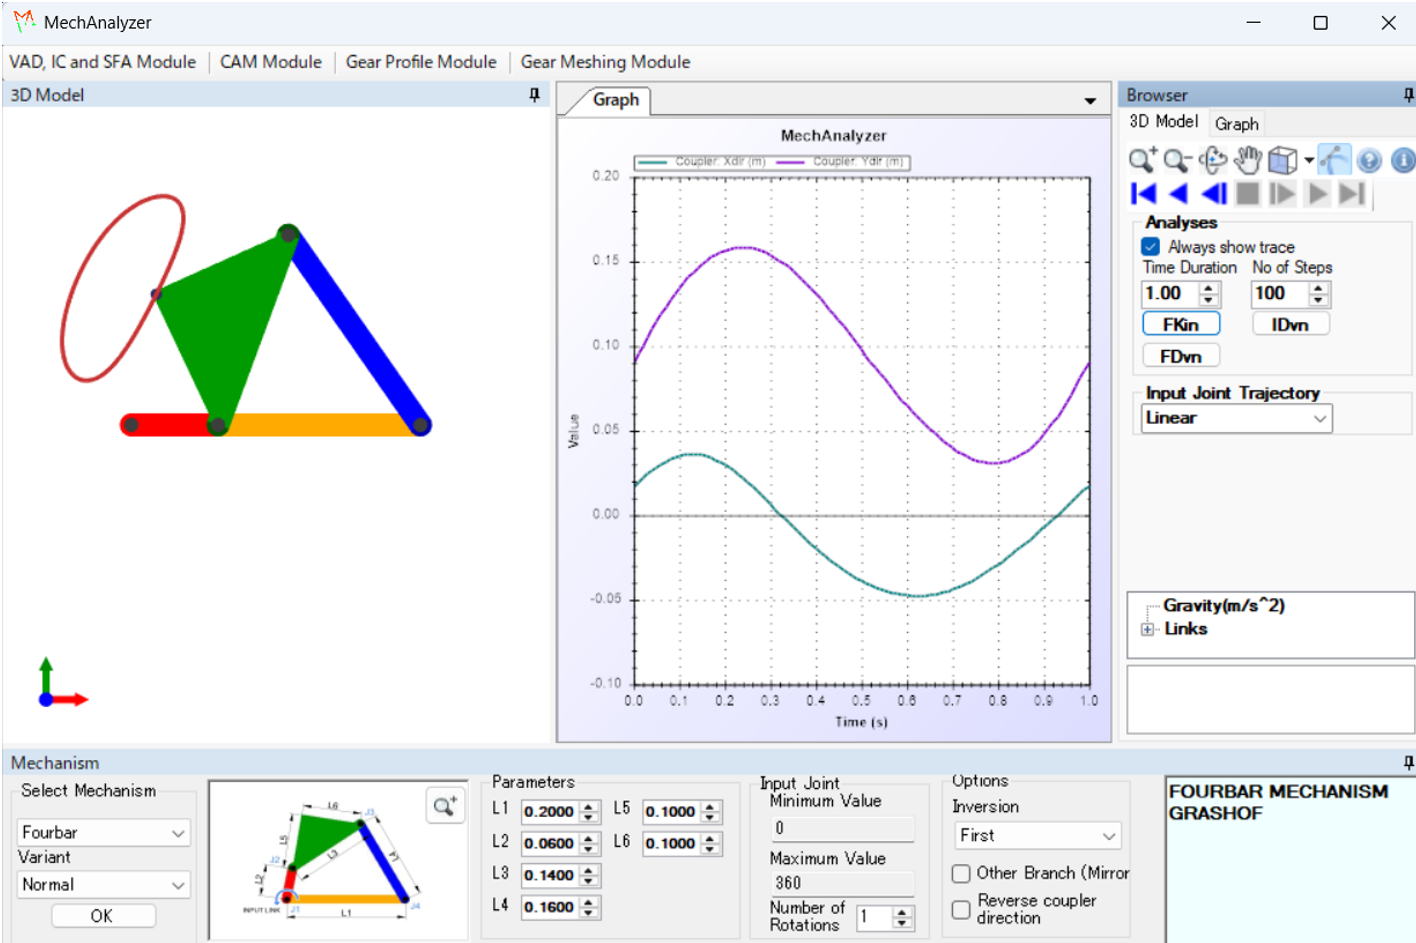Click the L1 parameter input field
The width and height of the screenshot is (1416, 943).
549,811
